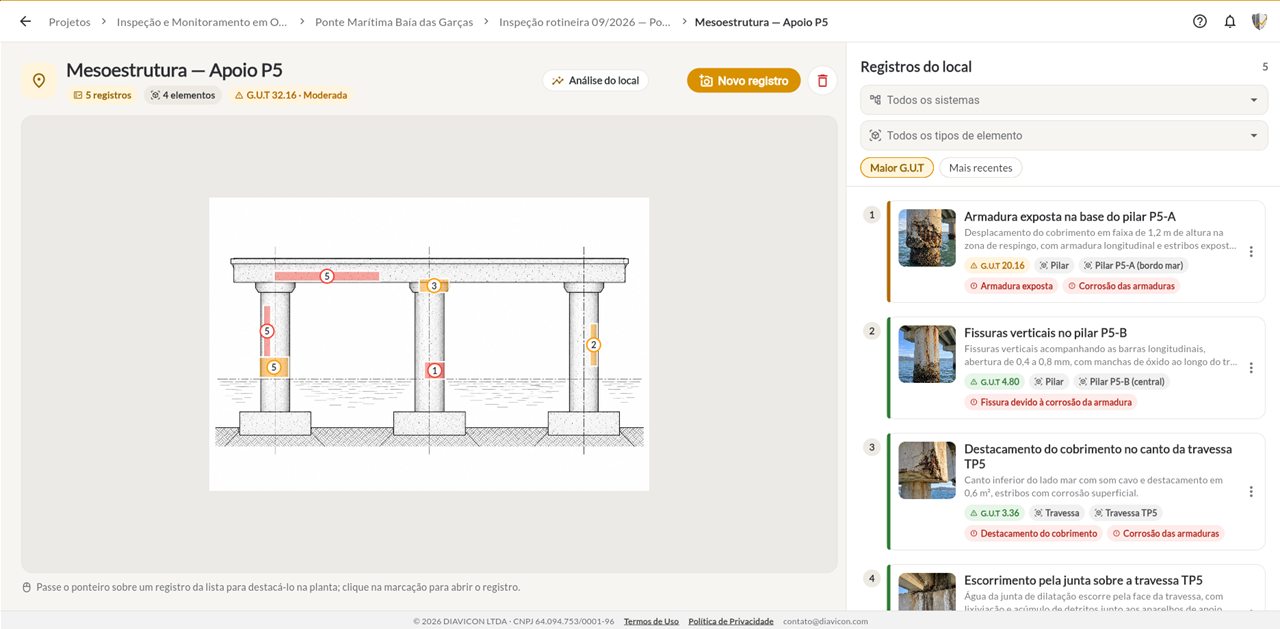Click the Pilar P5-B (central) tag
1280x629 pixels.
(1121, 381)
